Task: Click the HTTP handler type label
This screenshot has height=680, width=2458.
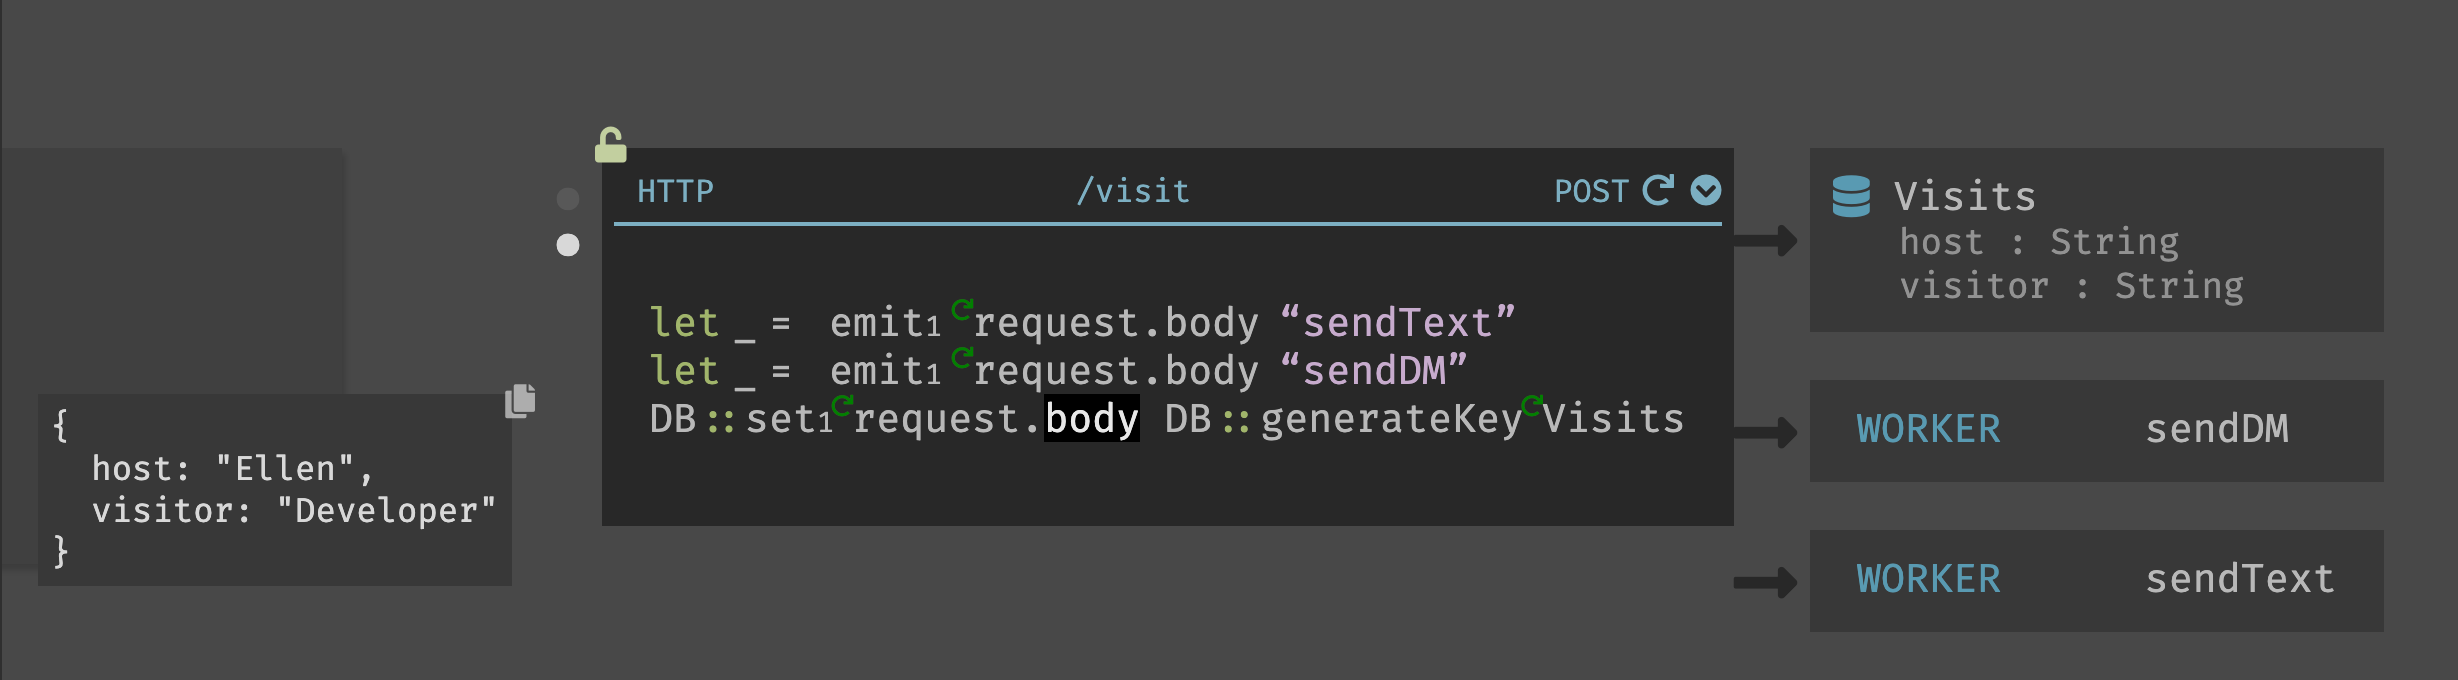Action: coord(675,191)
